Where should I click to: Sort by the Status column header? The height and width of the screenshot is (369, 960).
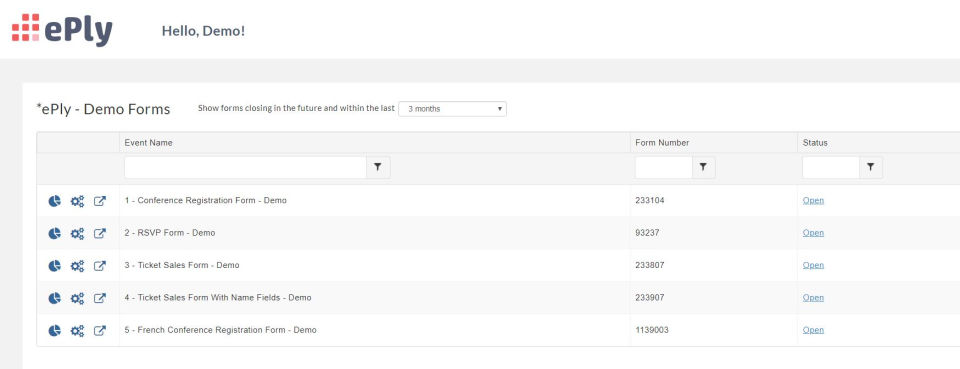pos(815,143)
